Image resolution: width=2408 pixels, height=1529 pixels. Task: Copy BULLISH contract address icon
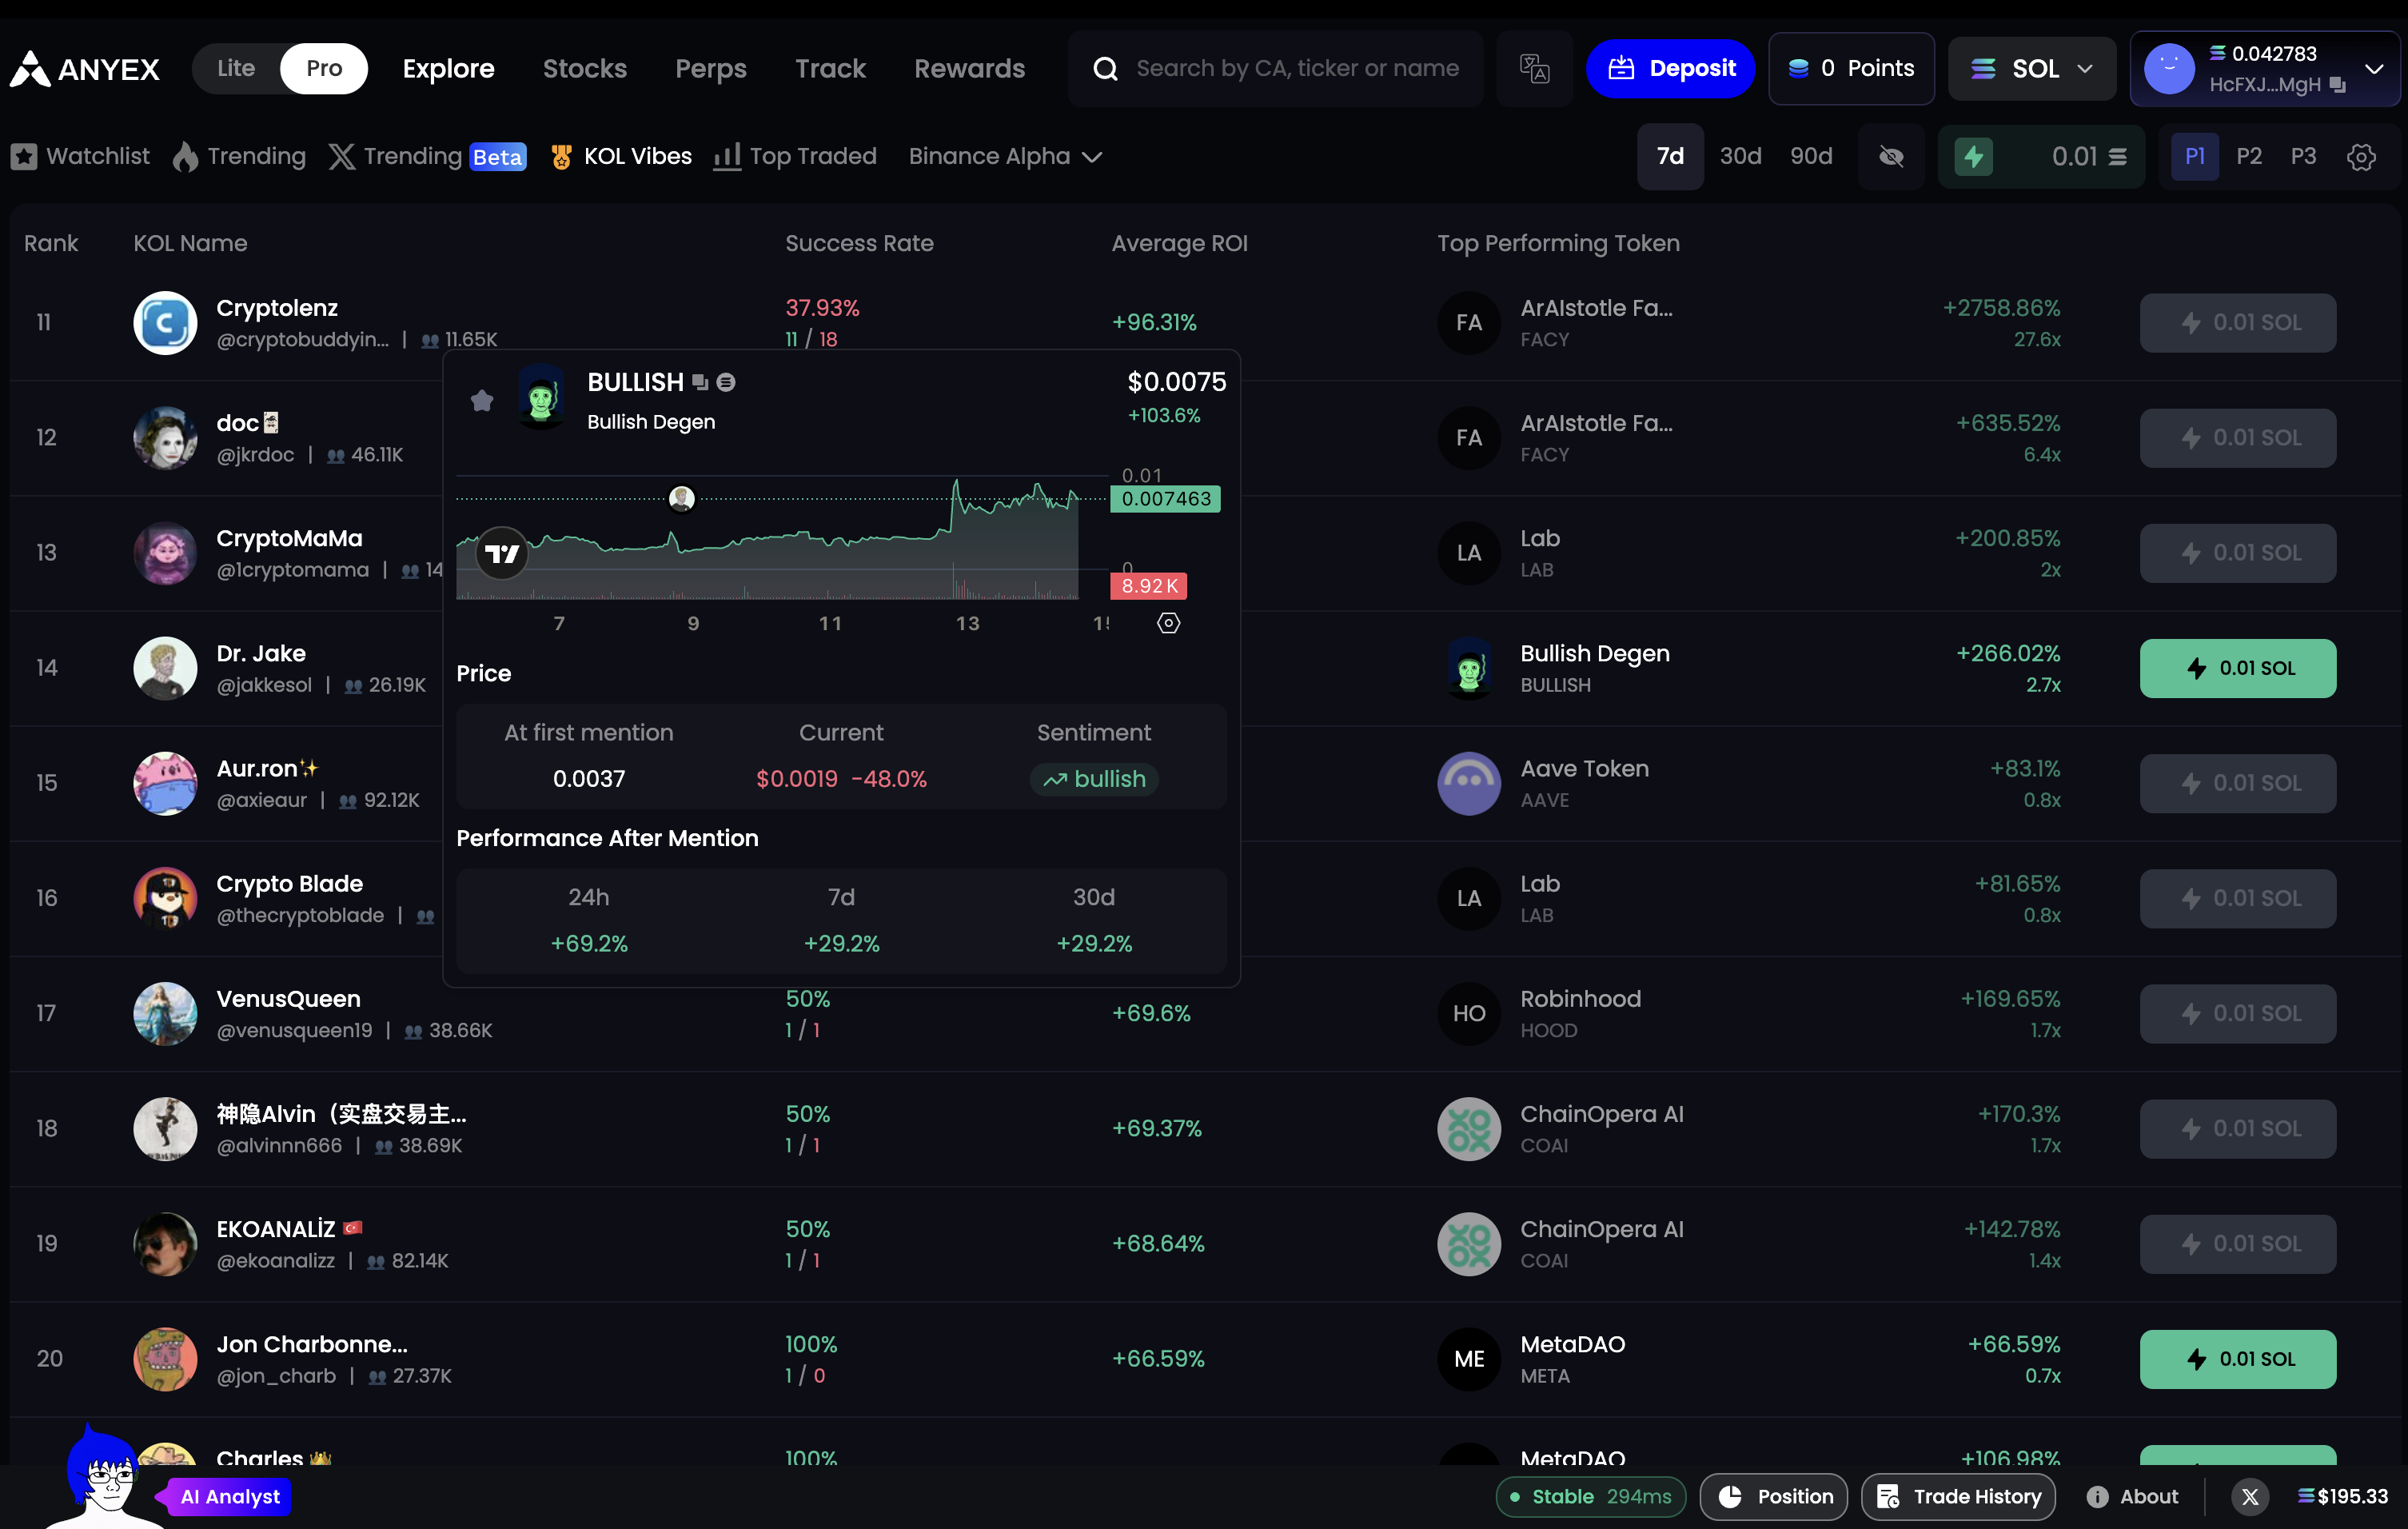click(700, 382)
